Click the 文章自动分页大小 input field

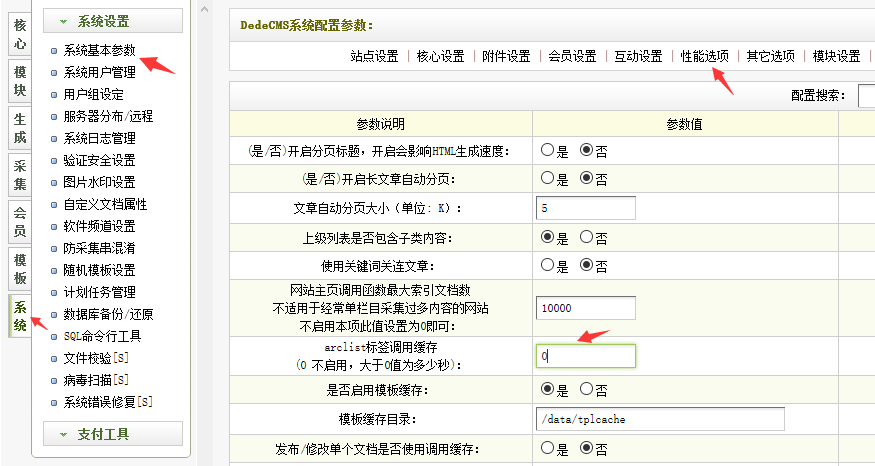(x=586, y=208)
